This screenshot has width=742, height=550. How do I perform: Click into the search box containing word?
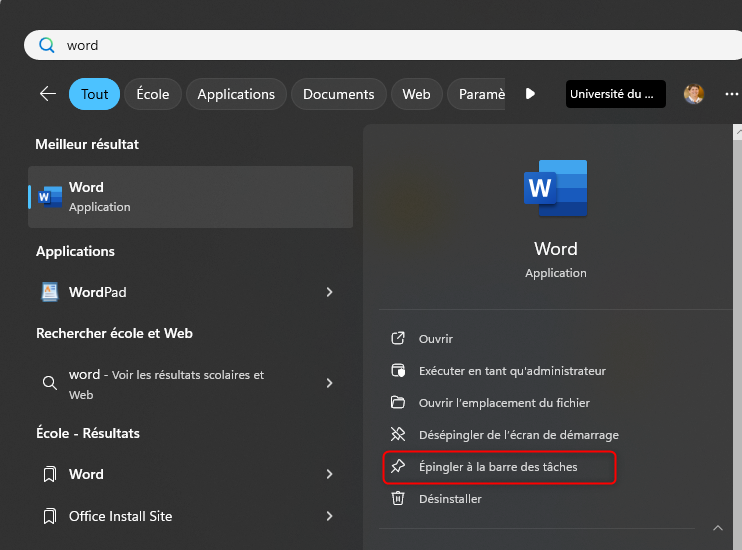click(380, 45)
